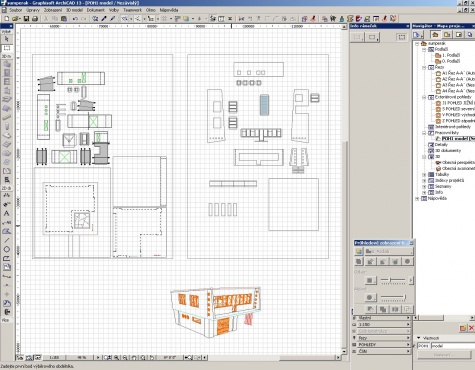Viewport: 475px width, 370px height.
Task: Open the Nápověda menu
Action: point(169,10)
